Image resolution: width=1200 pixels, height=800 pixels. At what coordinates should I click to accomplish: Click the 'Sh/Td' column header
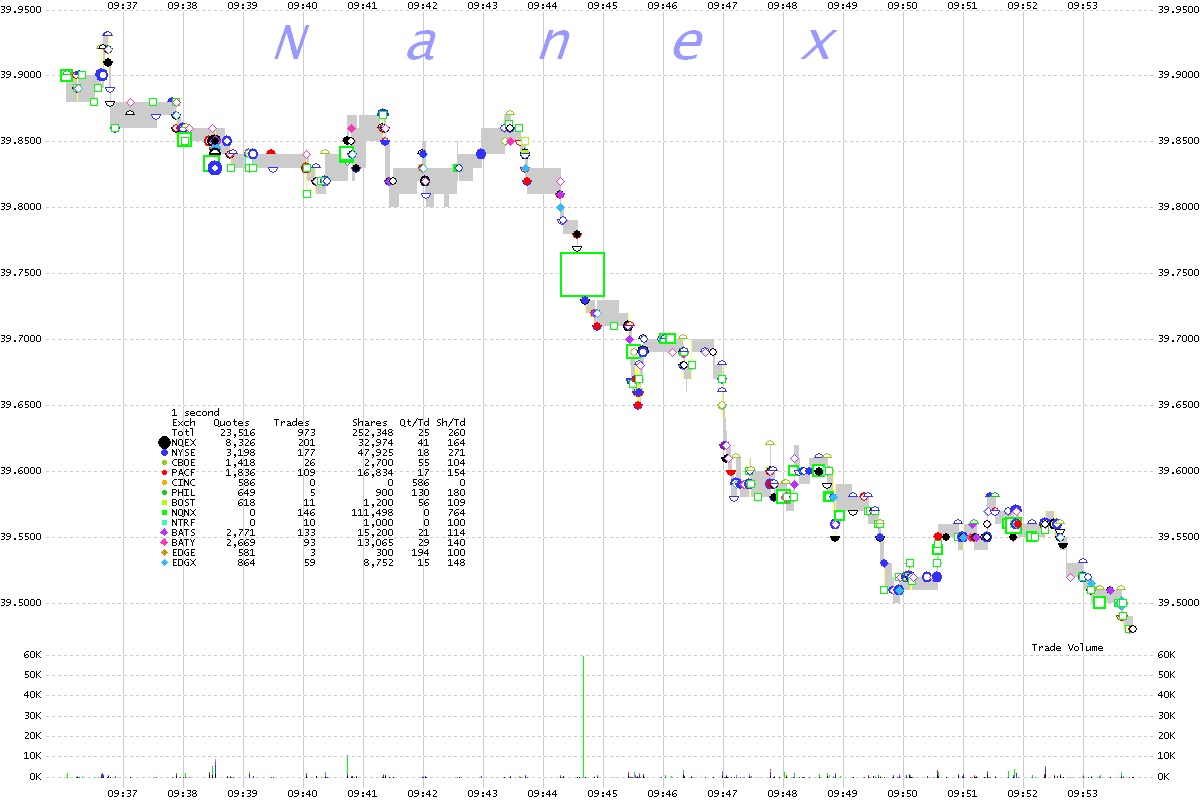pos(453,423)
